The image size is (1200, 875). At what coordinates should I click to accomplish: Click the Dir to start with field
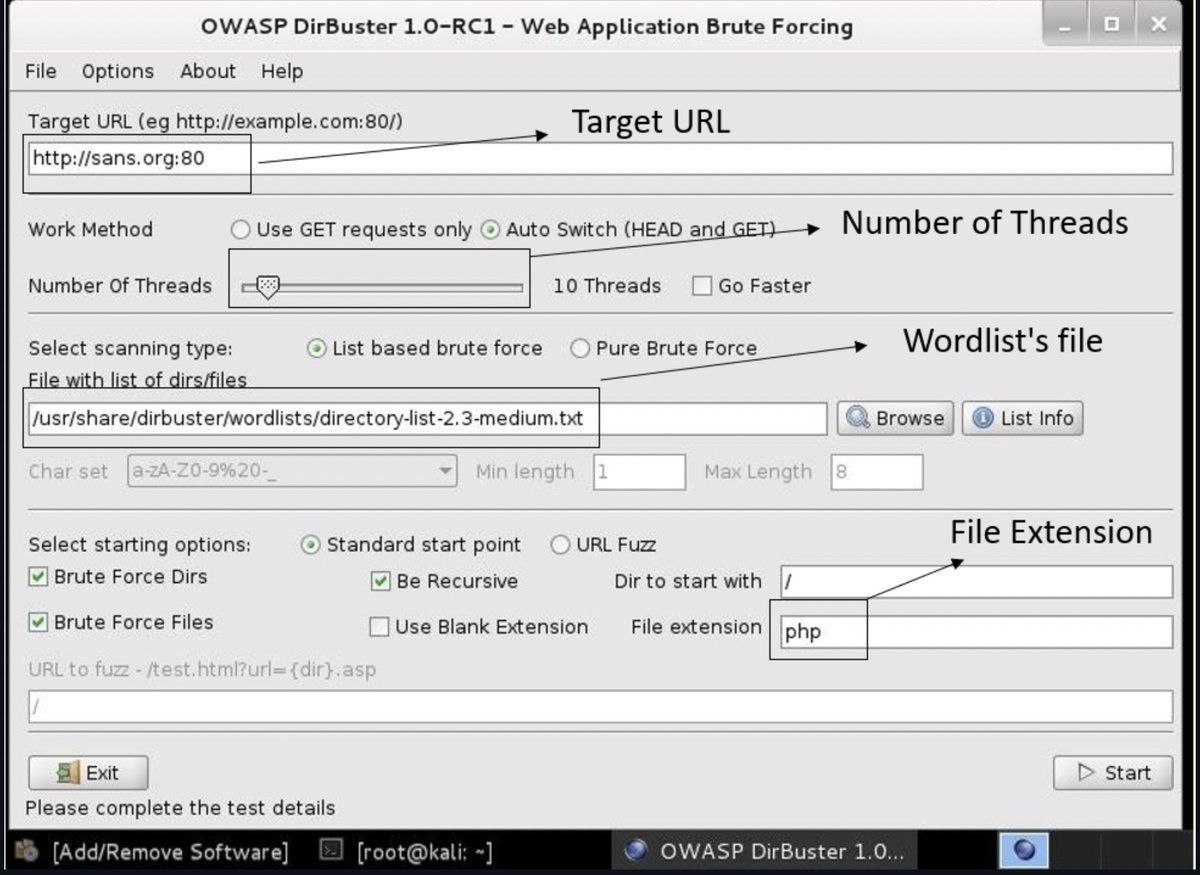point(975,581)
